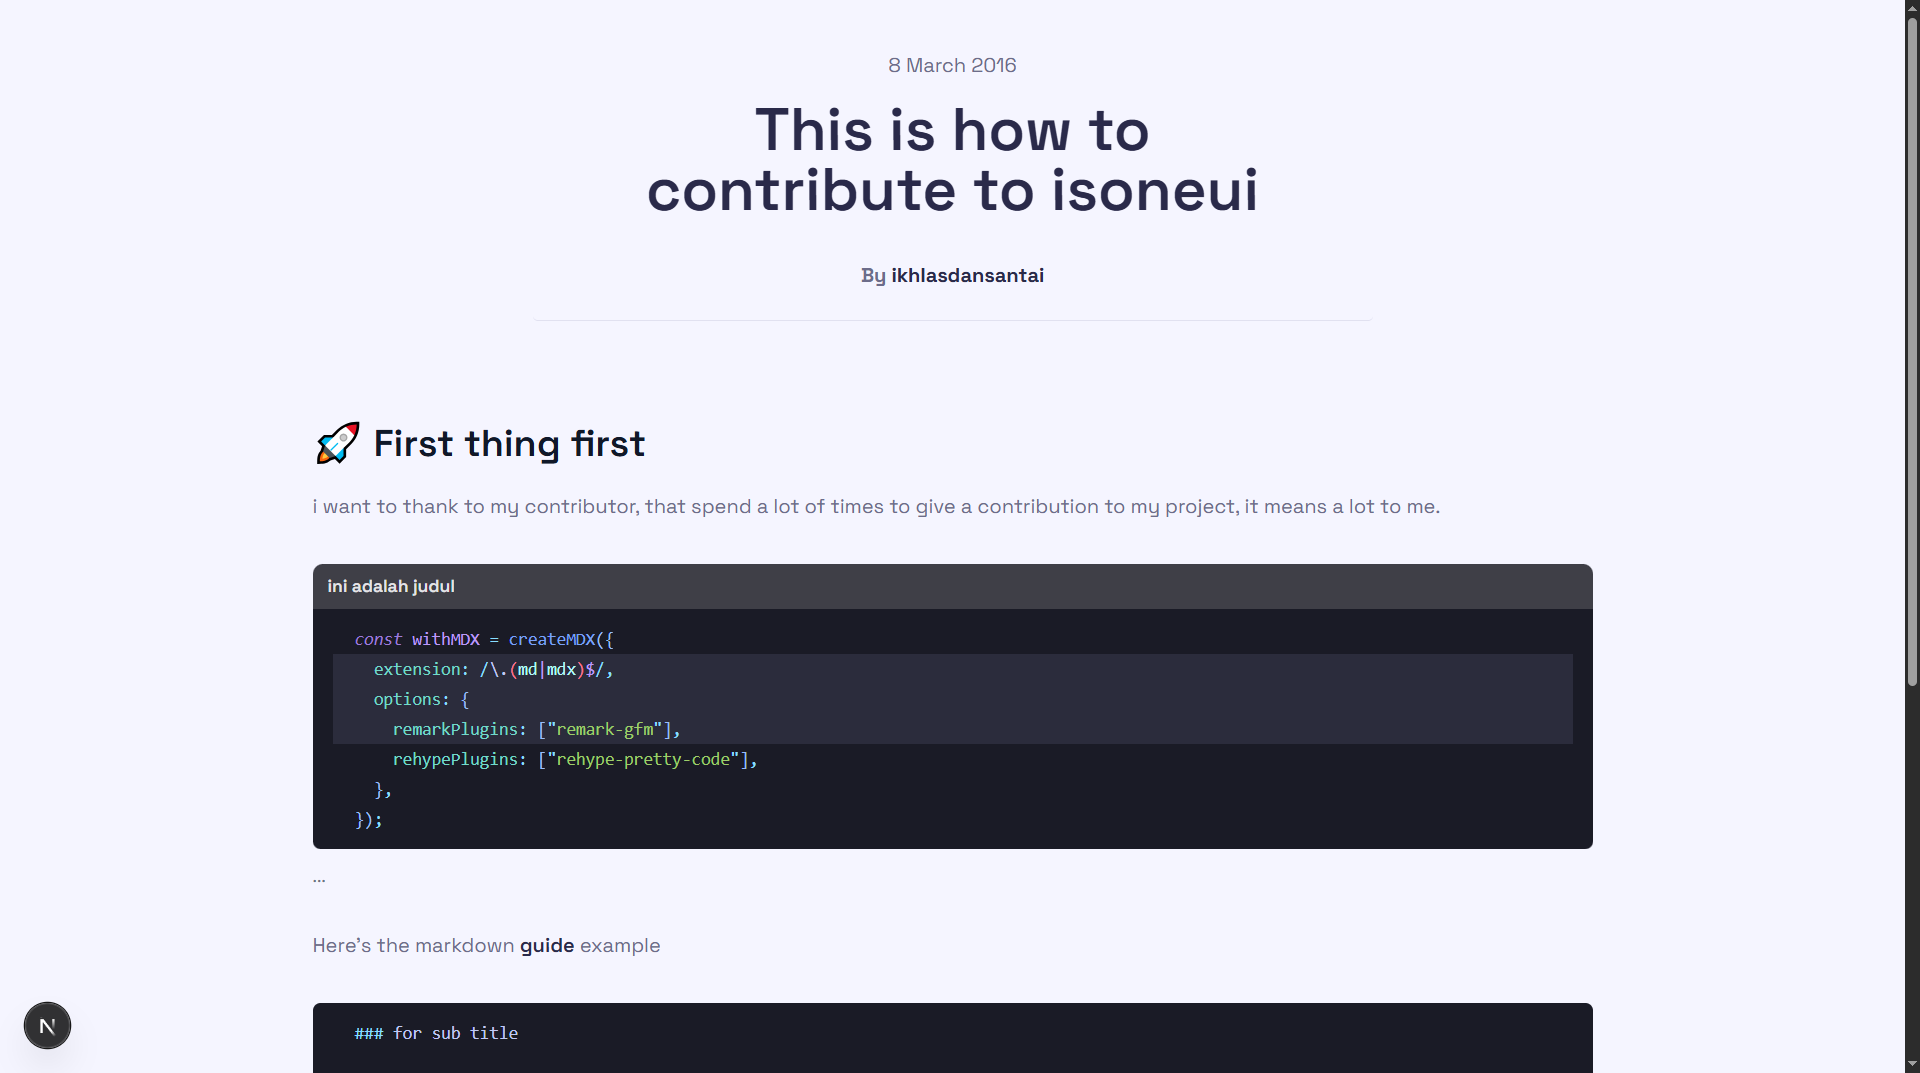The width and height of the screenshot is (1920, 1073).
Task: Select the rehypePlugins line in code block
Action: tap(575, 759)
